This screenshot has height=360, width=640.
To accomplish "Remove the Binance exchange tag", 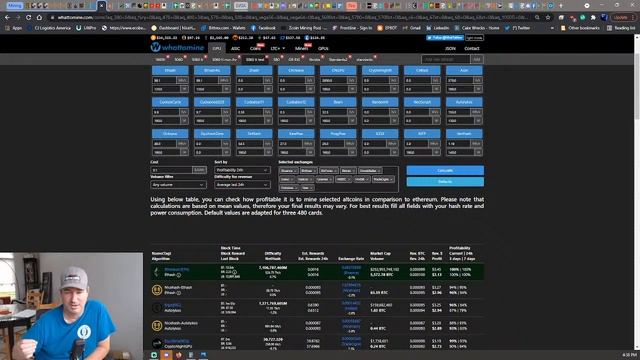I will (295, 171).
